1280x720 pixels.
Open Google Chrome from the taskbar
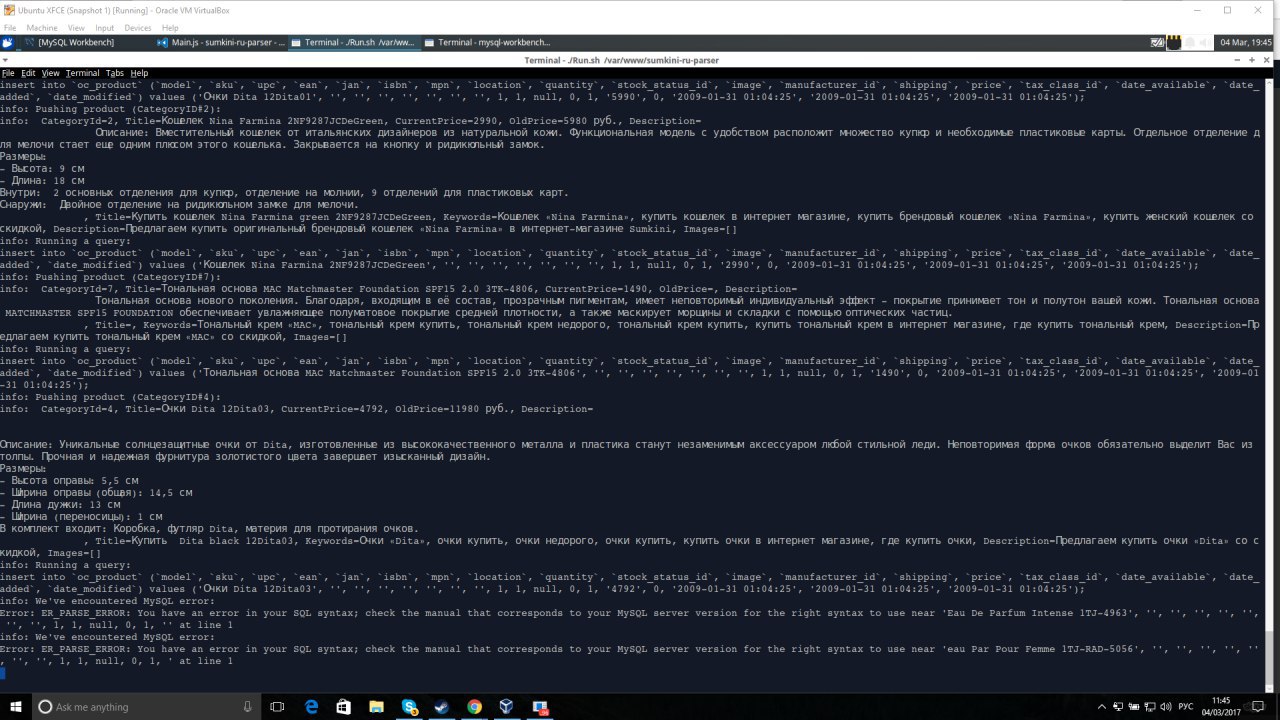point(474,707)
